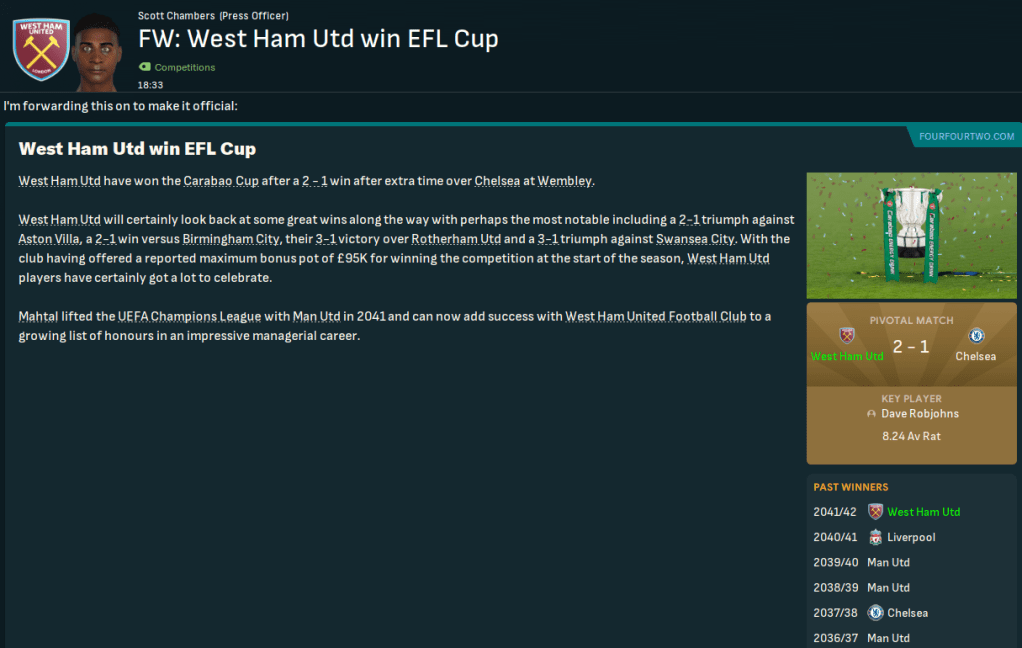Click the West Ham United club crest
Screen dimensions: 1022x648
point(41,49)
